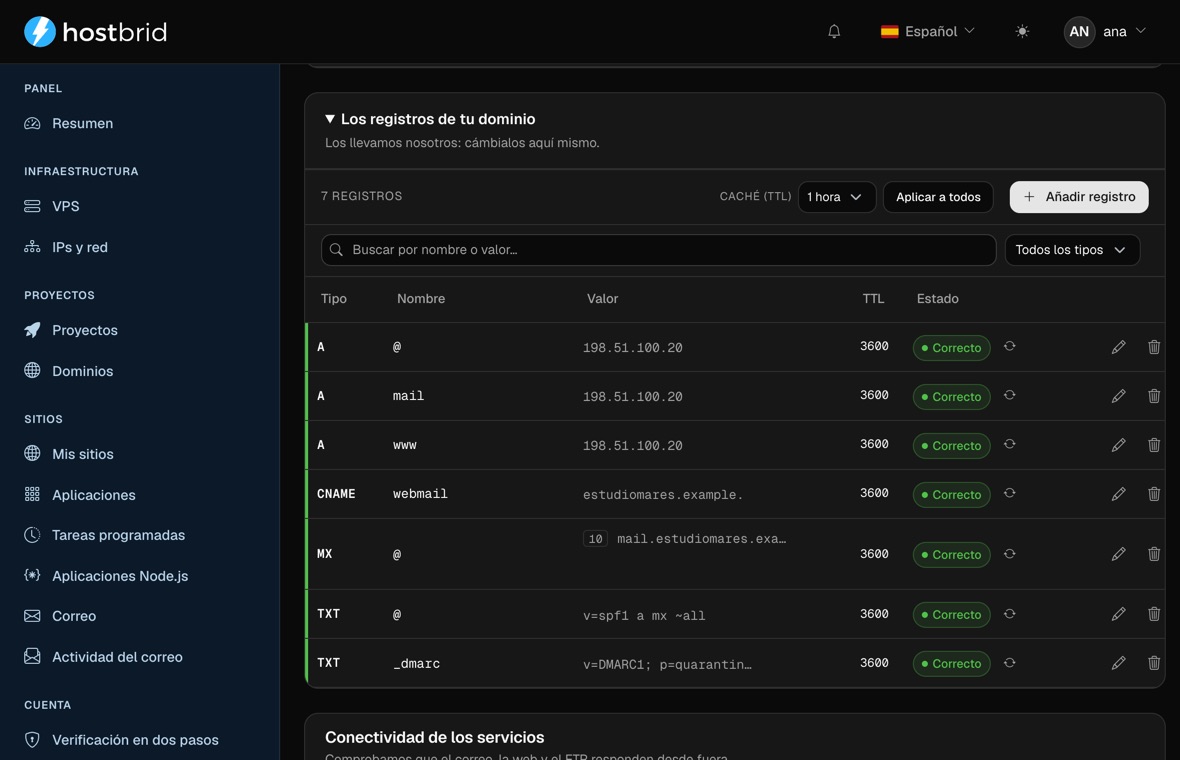Image resolution: width=1180 pixels, height=760 pixels.
Task: Select value estudiomares.example.
Action: pyautogui.click(x=663, y=494)
